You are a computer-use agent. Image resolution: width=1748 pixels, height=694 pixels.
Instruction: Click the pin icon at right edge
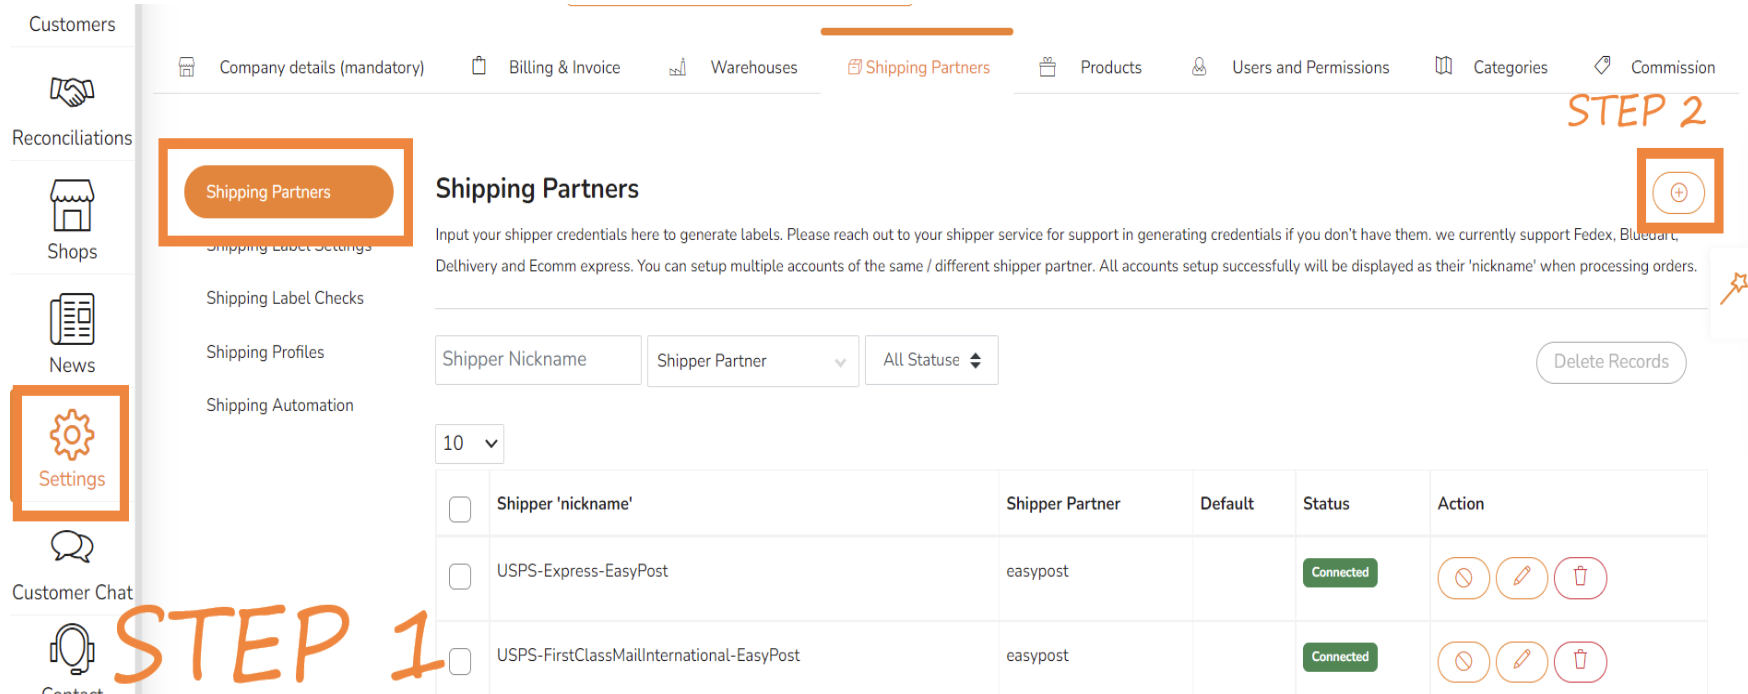1733,288
